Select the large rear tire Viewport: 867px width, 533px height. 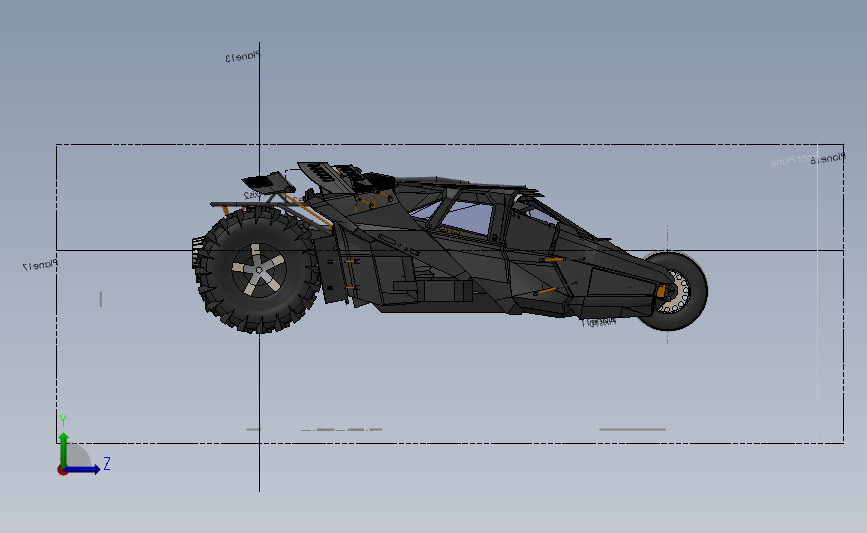[258, 270]
